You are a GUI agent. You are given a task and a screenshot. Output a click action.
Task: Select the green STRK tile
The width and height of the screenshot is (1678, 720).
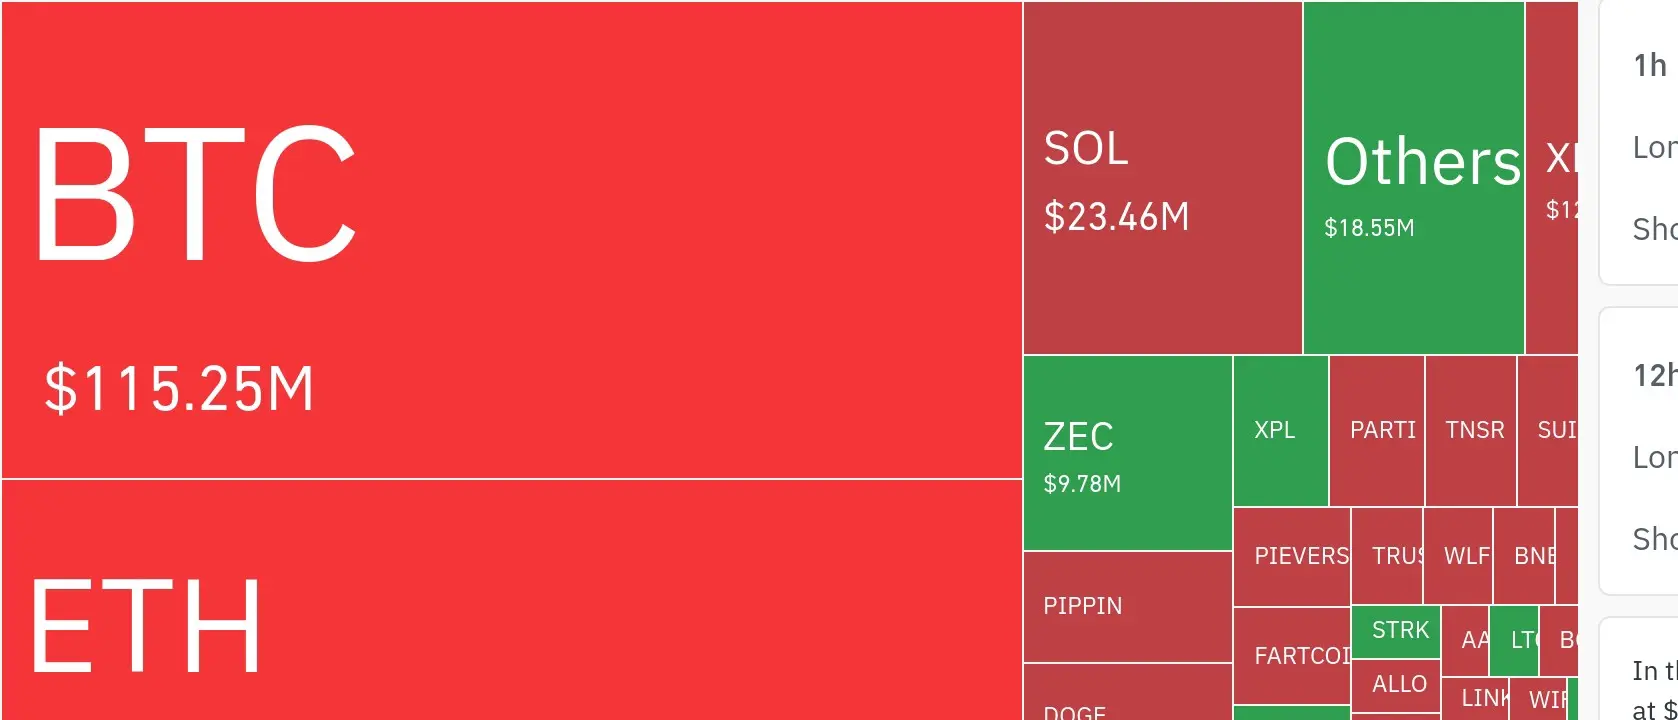click(1395, 631)
